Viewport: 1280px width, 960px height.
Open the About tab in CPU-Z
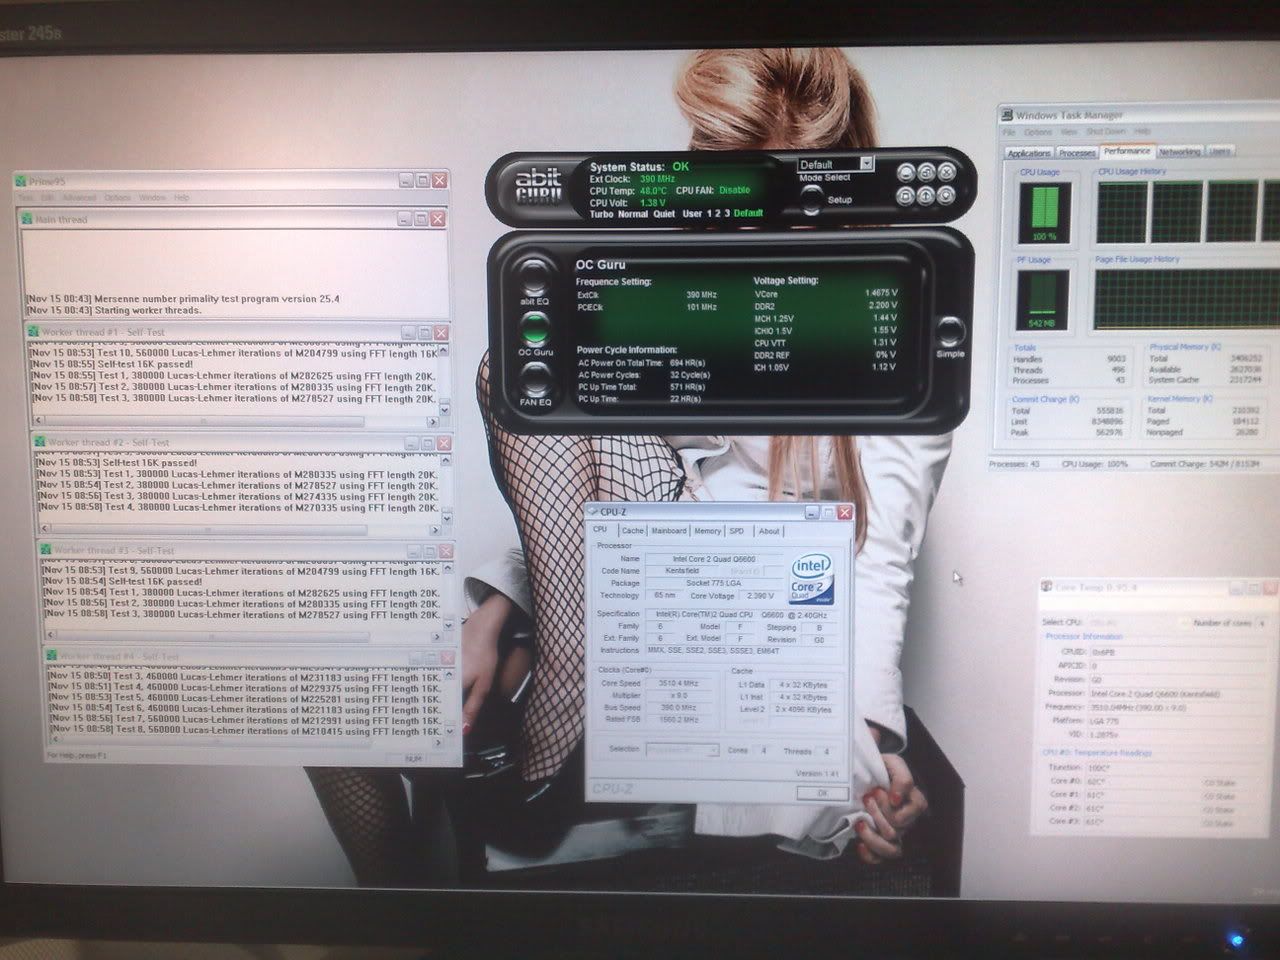tap(768, 531)
